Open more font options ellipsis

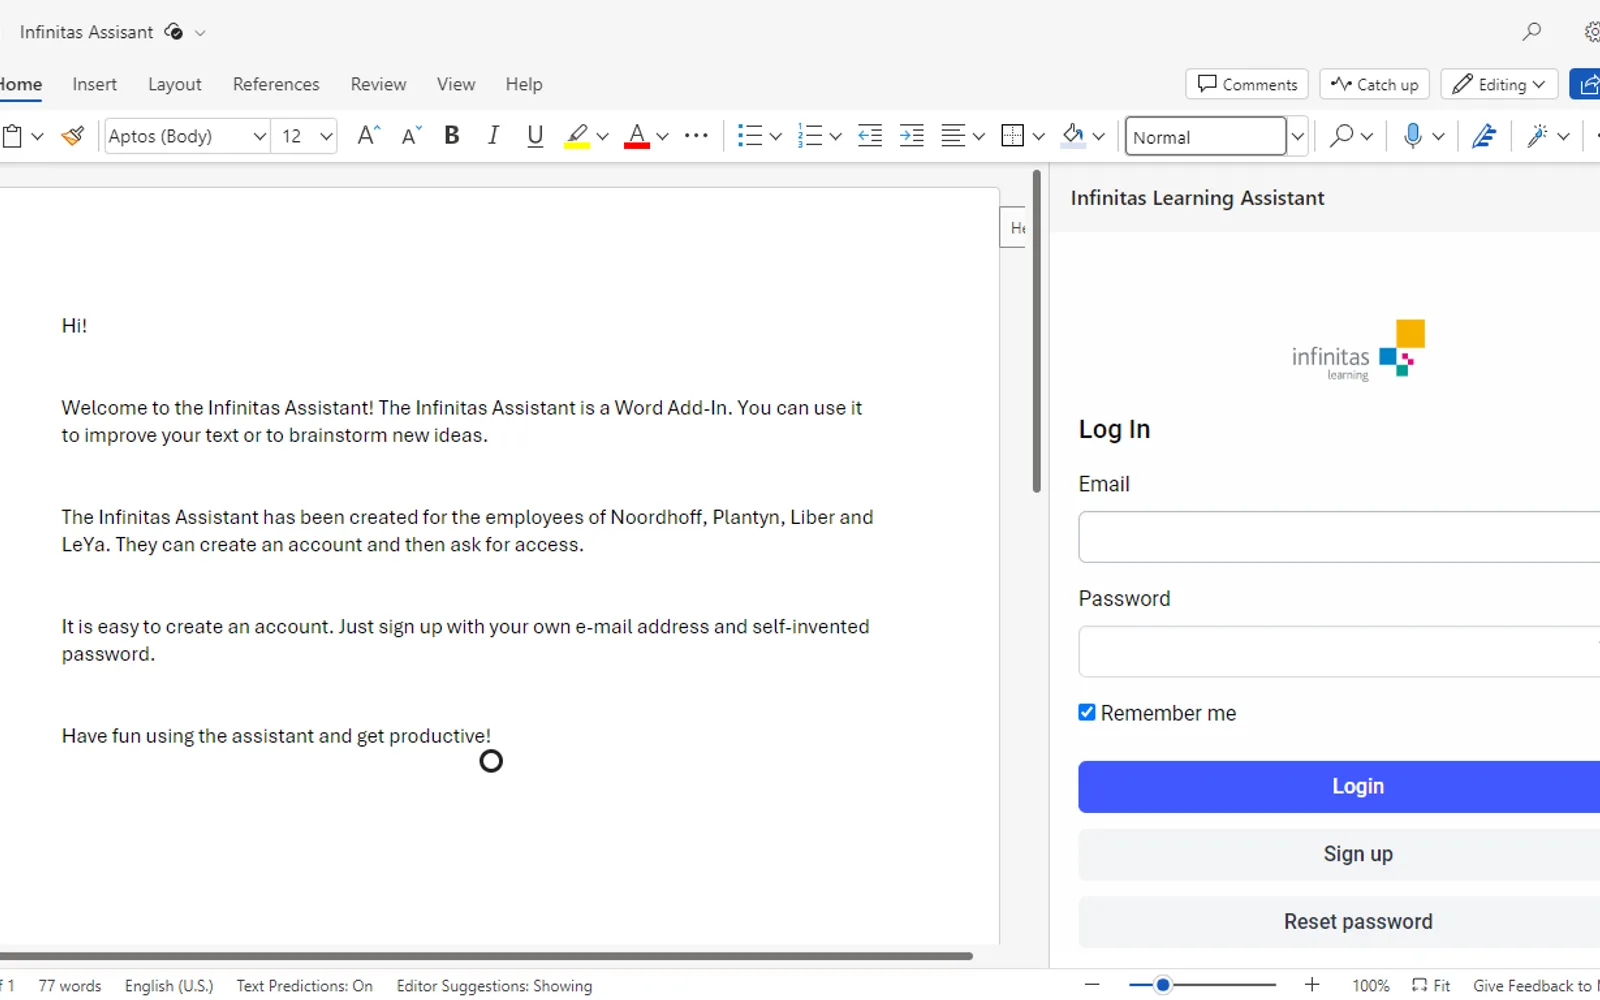point(696,136)
